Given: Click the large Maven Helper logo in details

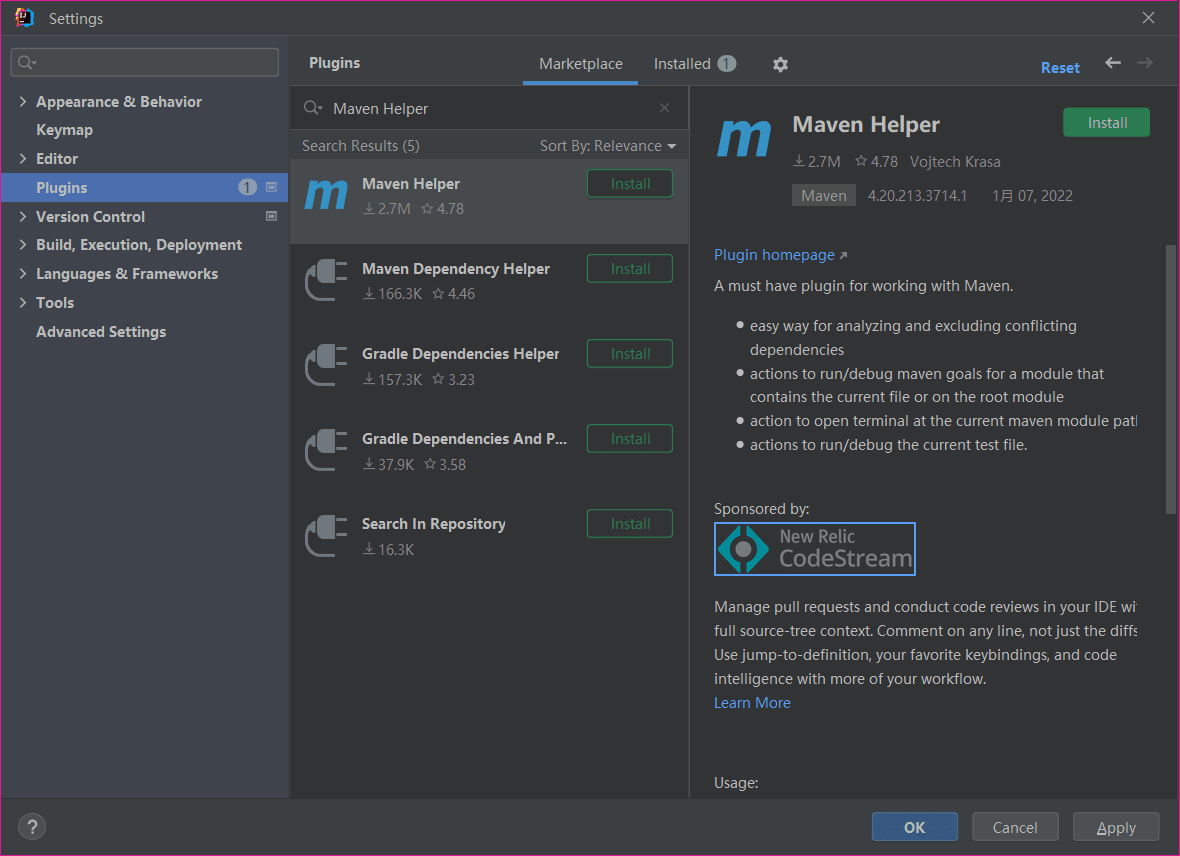Looking at the screenshot, I should click(744, 138).
